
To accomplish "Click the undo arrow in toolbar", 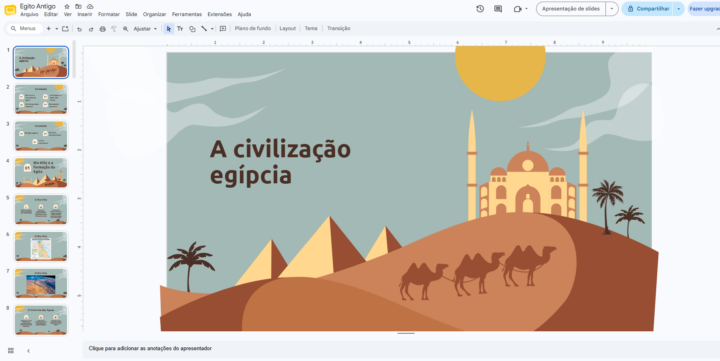I will click(79, 29).
